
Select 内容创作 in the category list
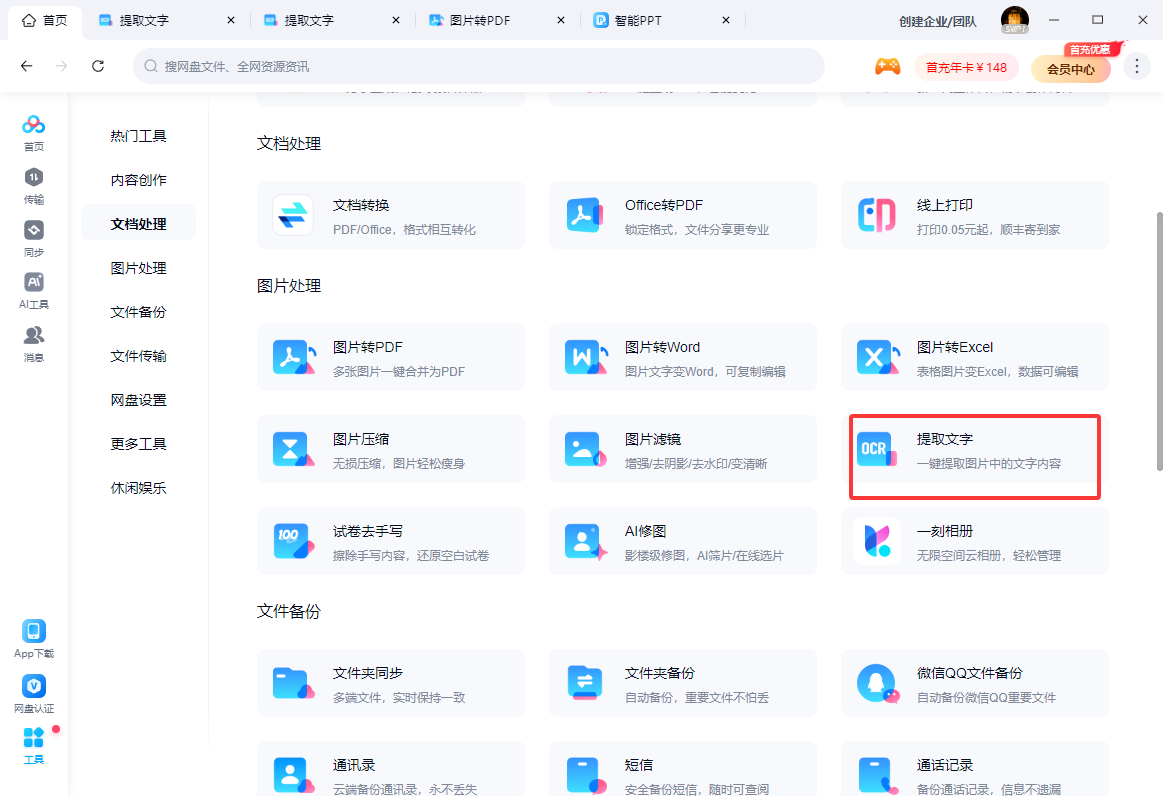click(x=138, y=180)
